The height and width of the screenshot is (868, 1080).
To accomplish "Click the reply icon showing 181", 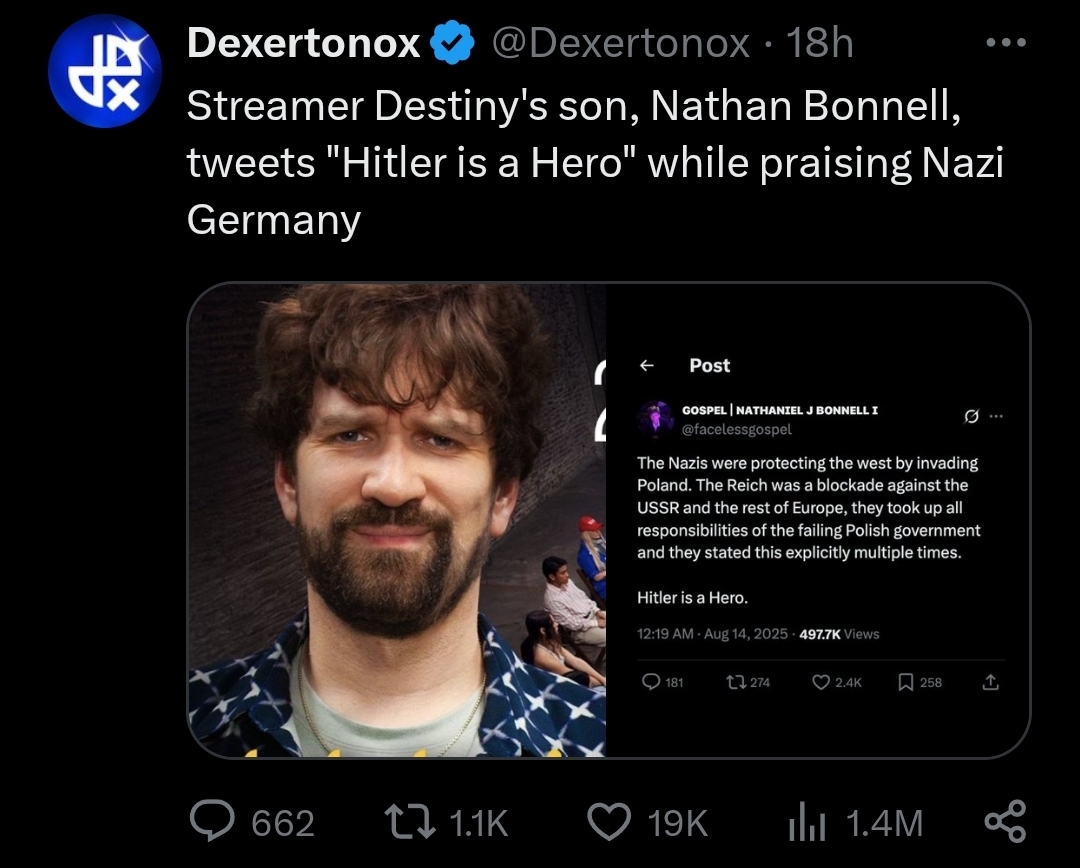I will click(651, 682).
